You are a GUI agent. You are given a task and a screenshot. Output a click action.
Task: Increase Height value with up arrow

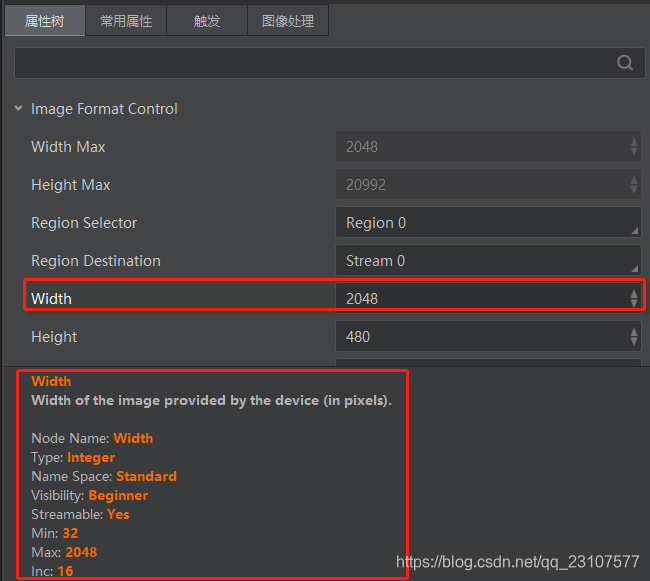[x=634, y=332]
